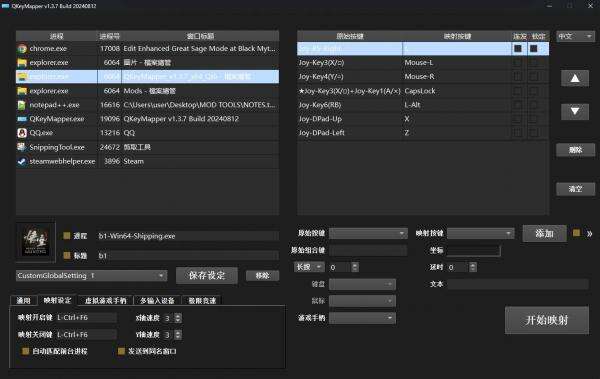Open the CustomGlobalSetting 1 dropdown
The width and height of the screenshot is (600, 379).
click(91, 276)
